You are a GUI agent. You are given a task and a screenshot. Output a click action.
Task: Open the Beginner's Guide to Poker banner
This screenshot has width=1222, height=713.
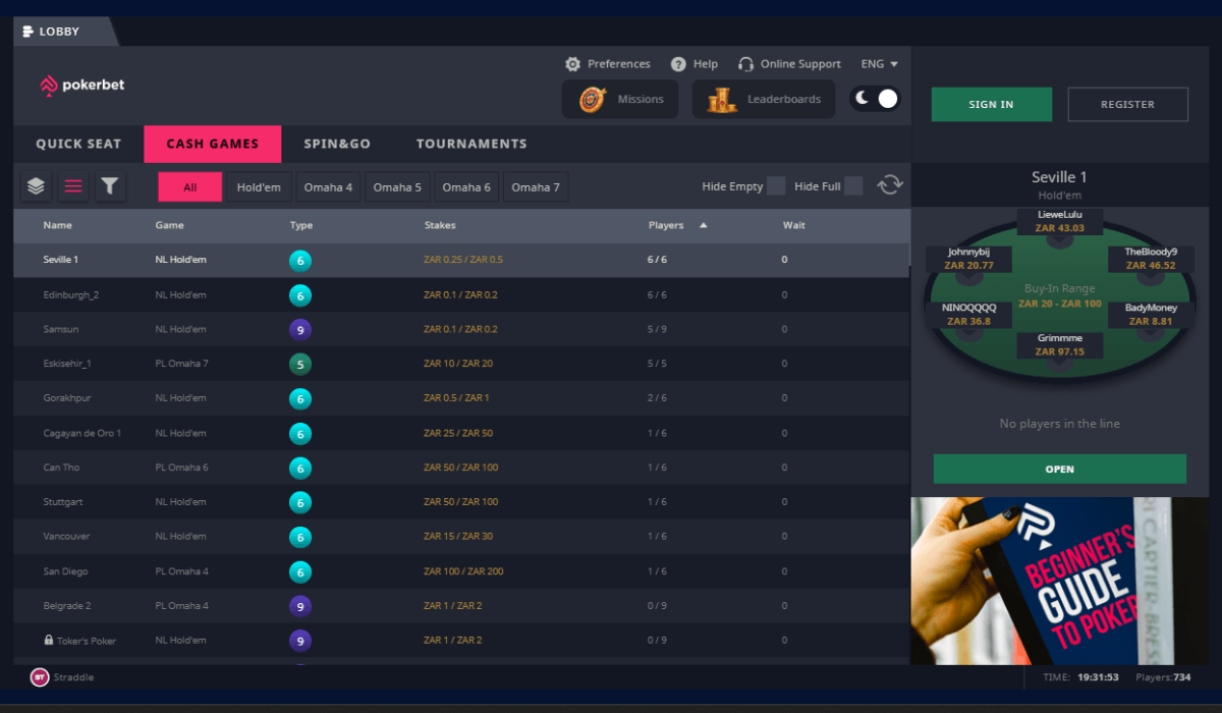[x=1059, y=581]
